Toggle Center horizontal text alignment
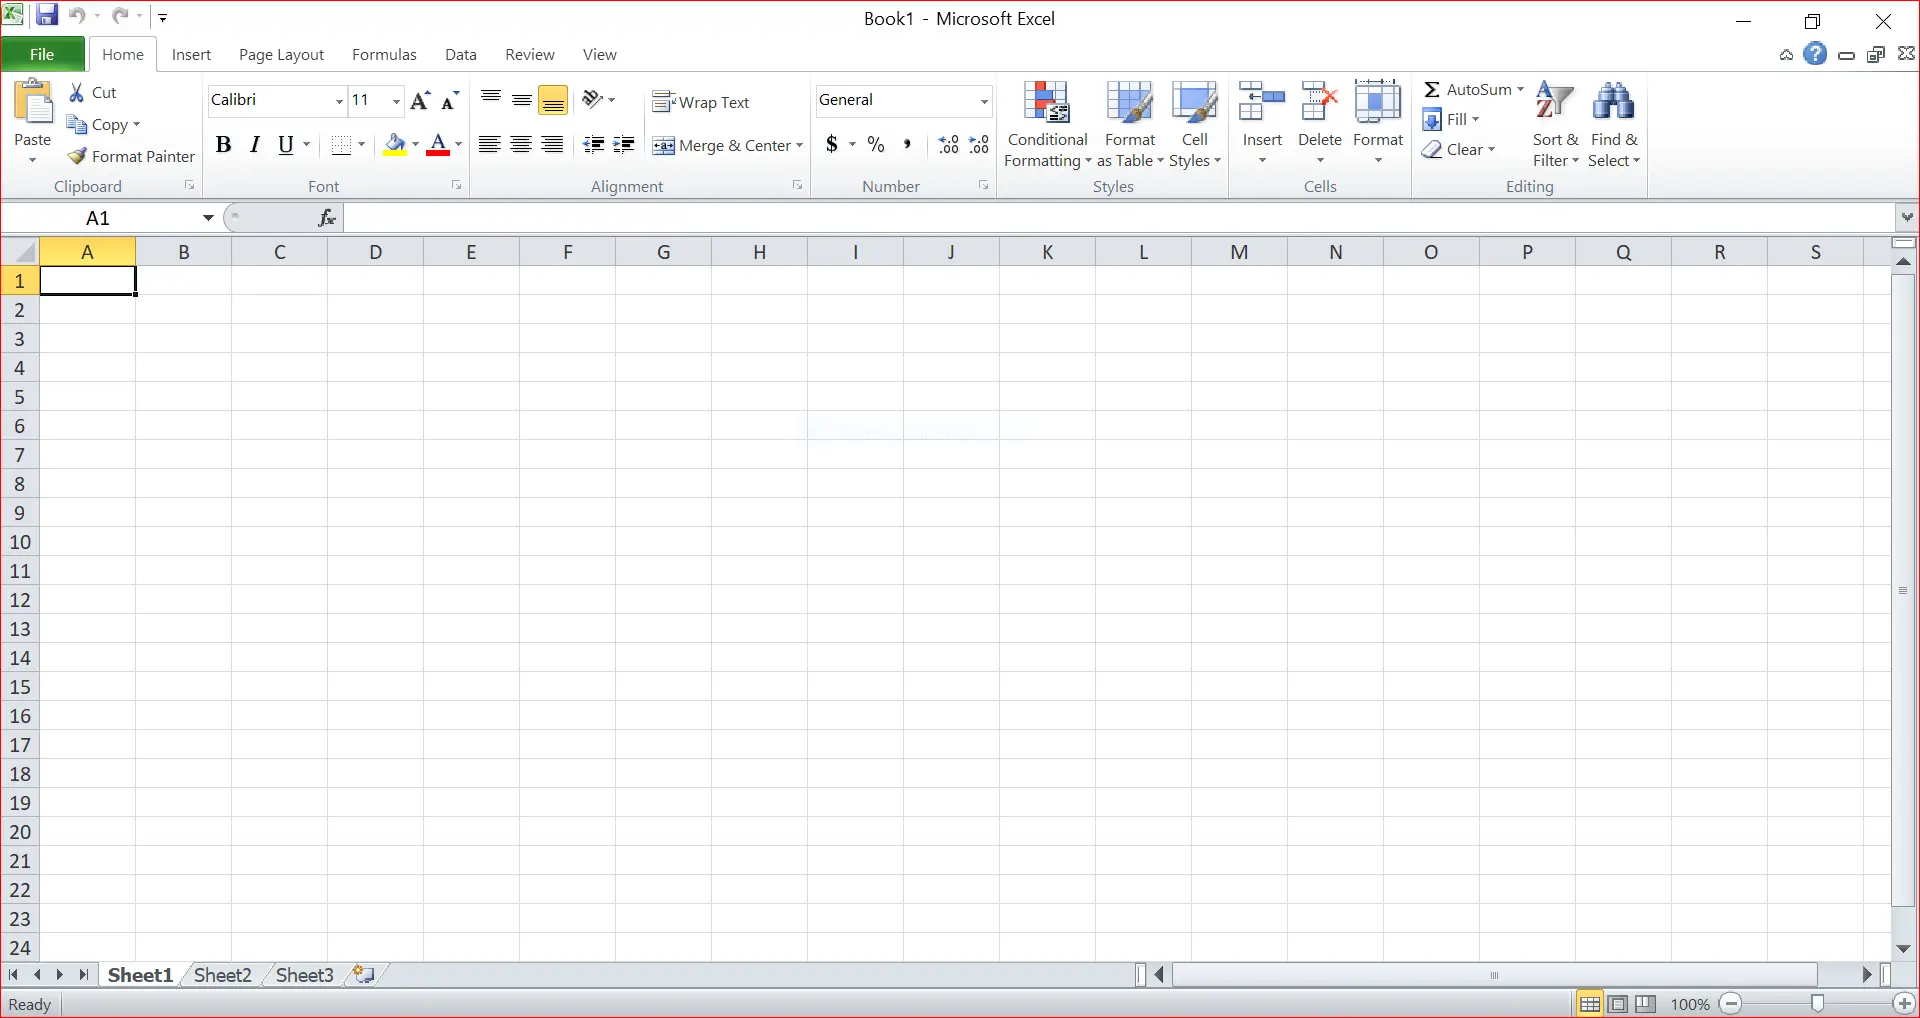The width and height of the screenshot is (1920, 1018). pos(521,145)
